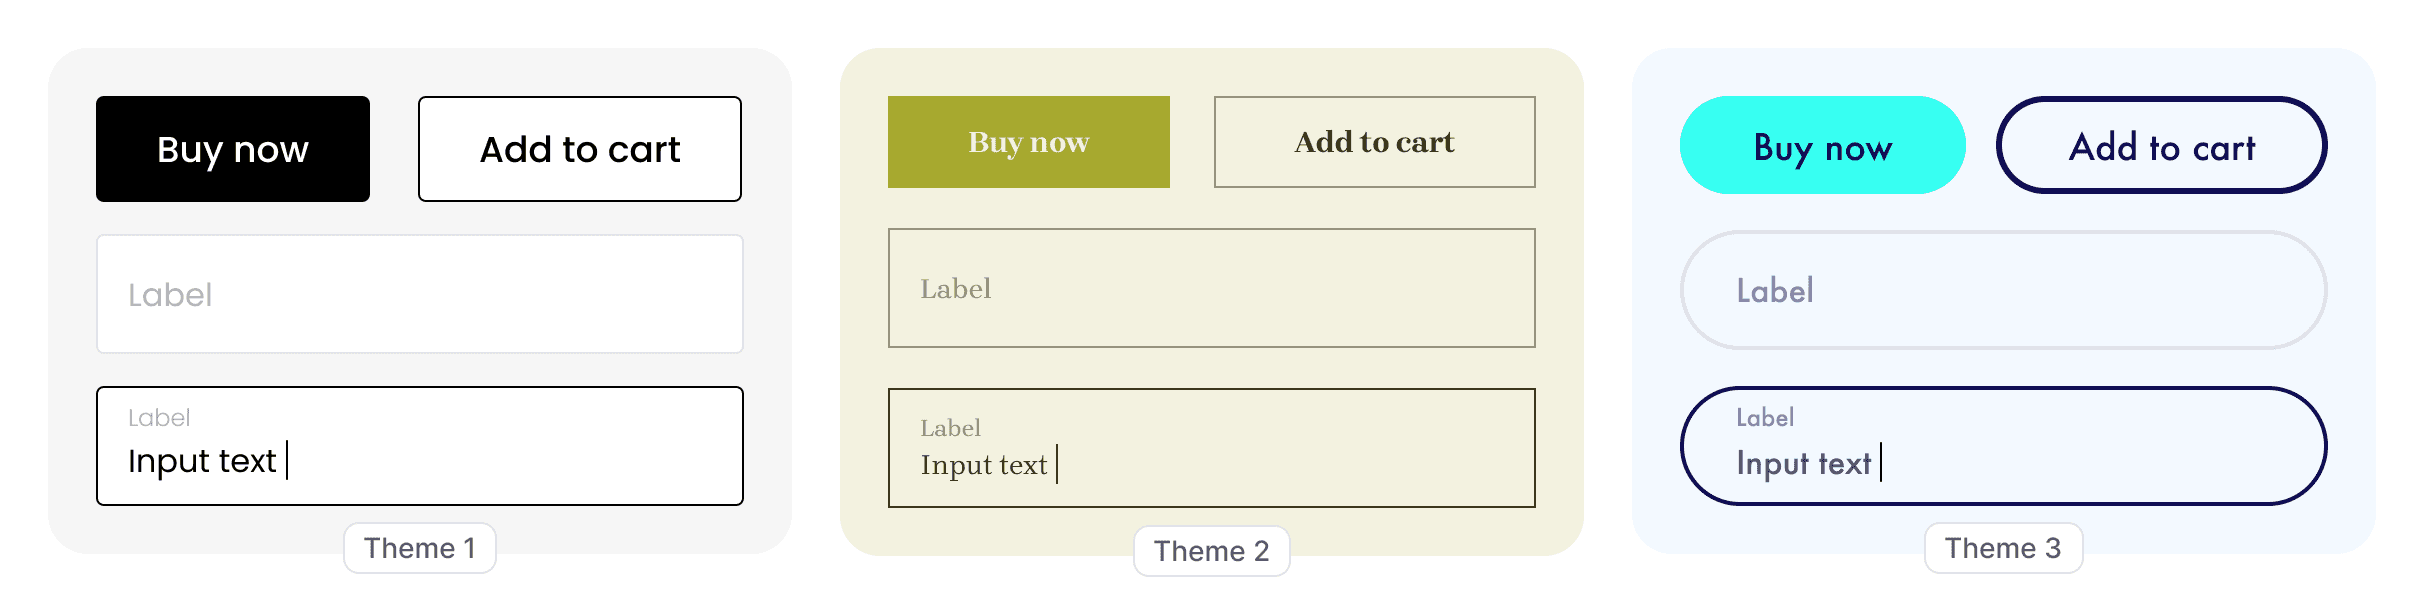2424x604 pixels.
Task: Select the Theme 3 tag
Action: (2004, 548)
